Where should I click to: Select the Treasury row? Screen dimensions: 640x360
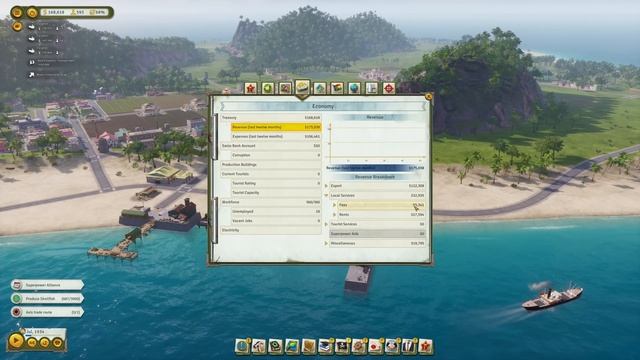[x=271, y=118]
